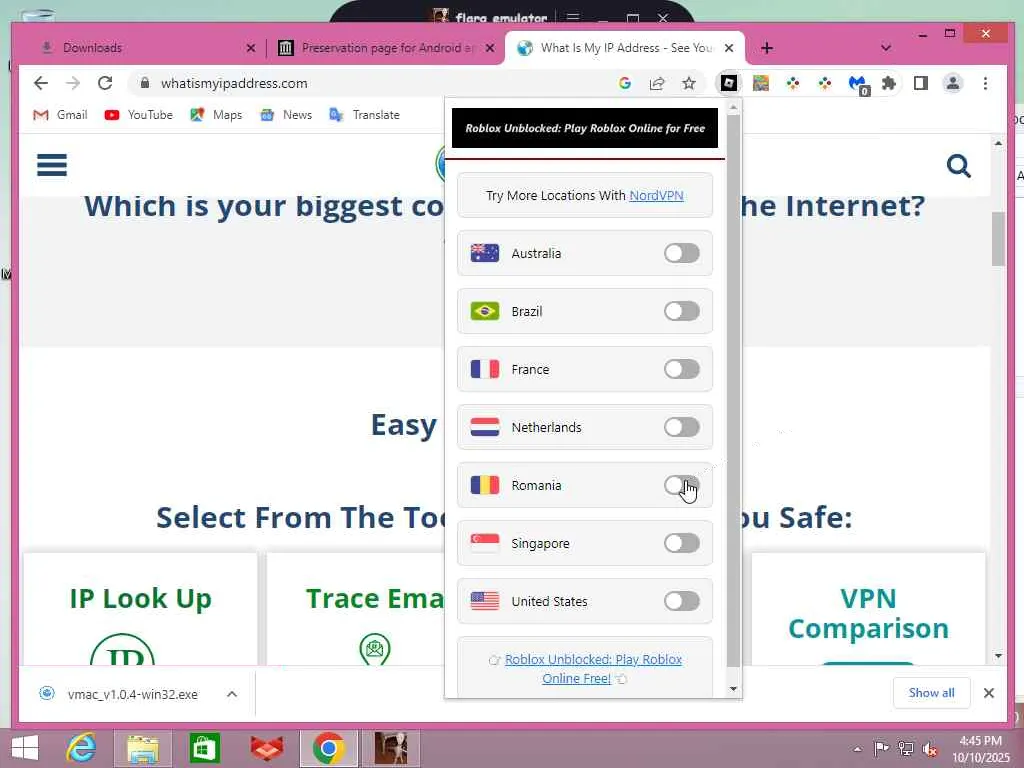1024x768 pixels.
Task: Click the VPN Comparison card
Action: pyautogui.click(x=868, y=609)
